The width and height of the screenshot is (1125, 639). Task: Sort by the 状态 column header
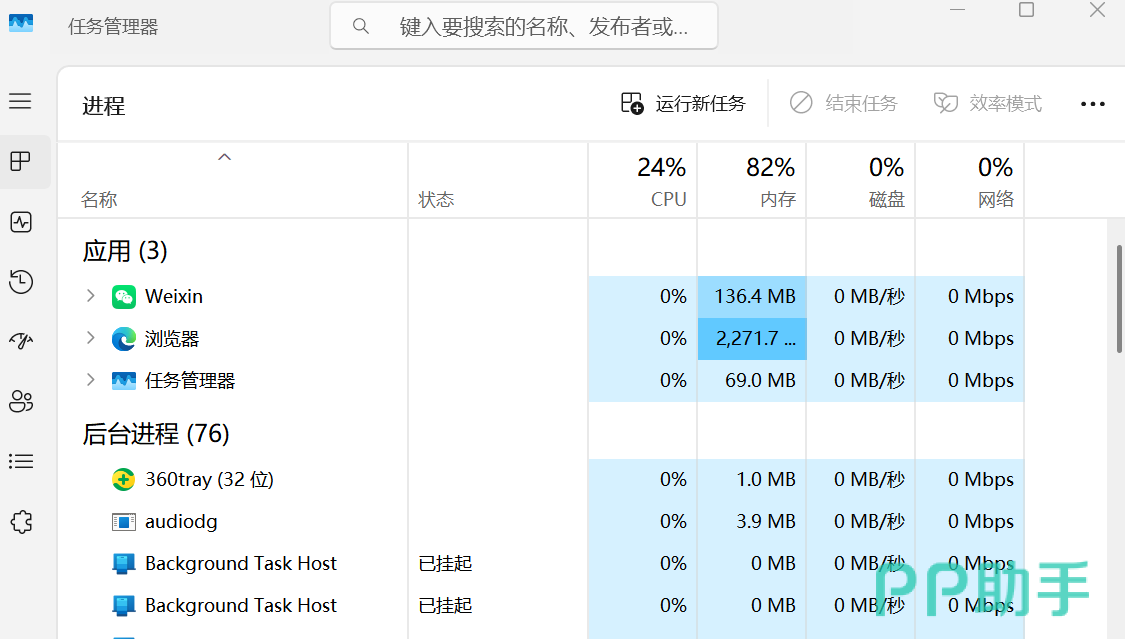498,180
